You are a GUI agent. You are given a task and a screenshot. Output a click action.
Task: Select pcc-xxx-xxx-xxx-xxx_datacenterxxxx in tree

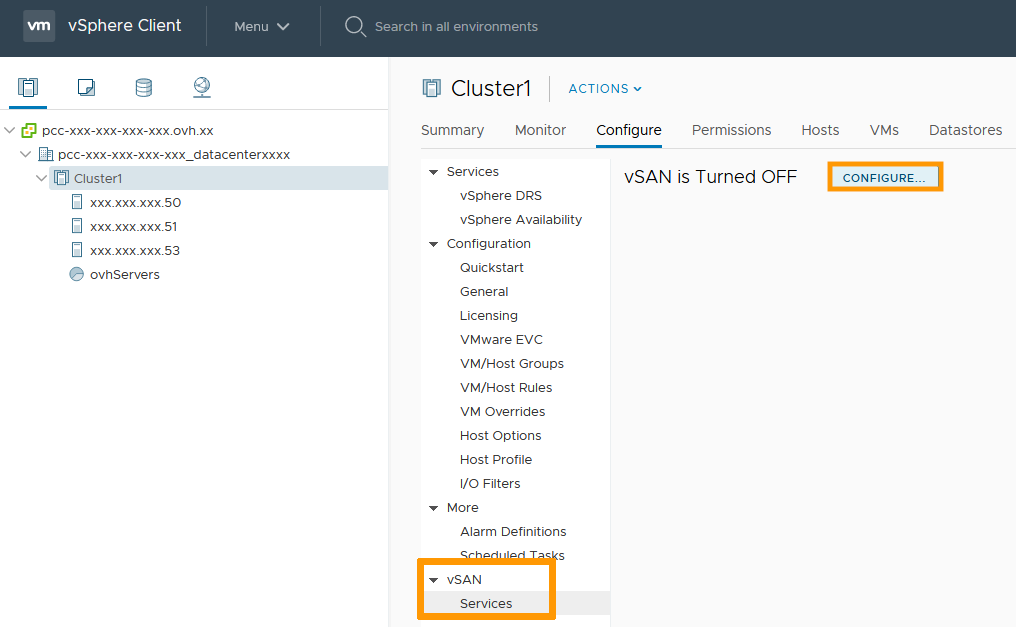coord(174,154)
